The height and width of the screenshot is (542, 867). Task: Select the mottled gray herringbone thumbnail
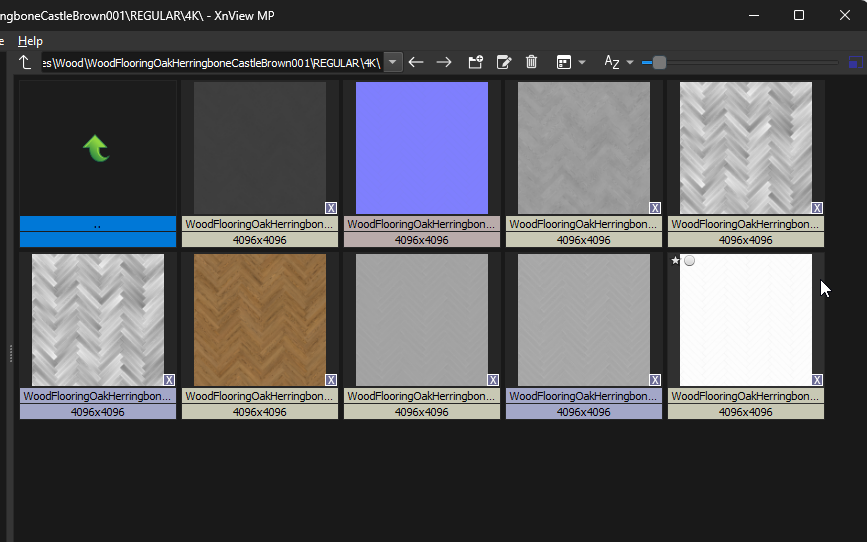584,148
